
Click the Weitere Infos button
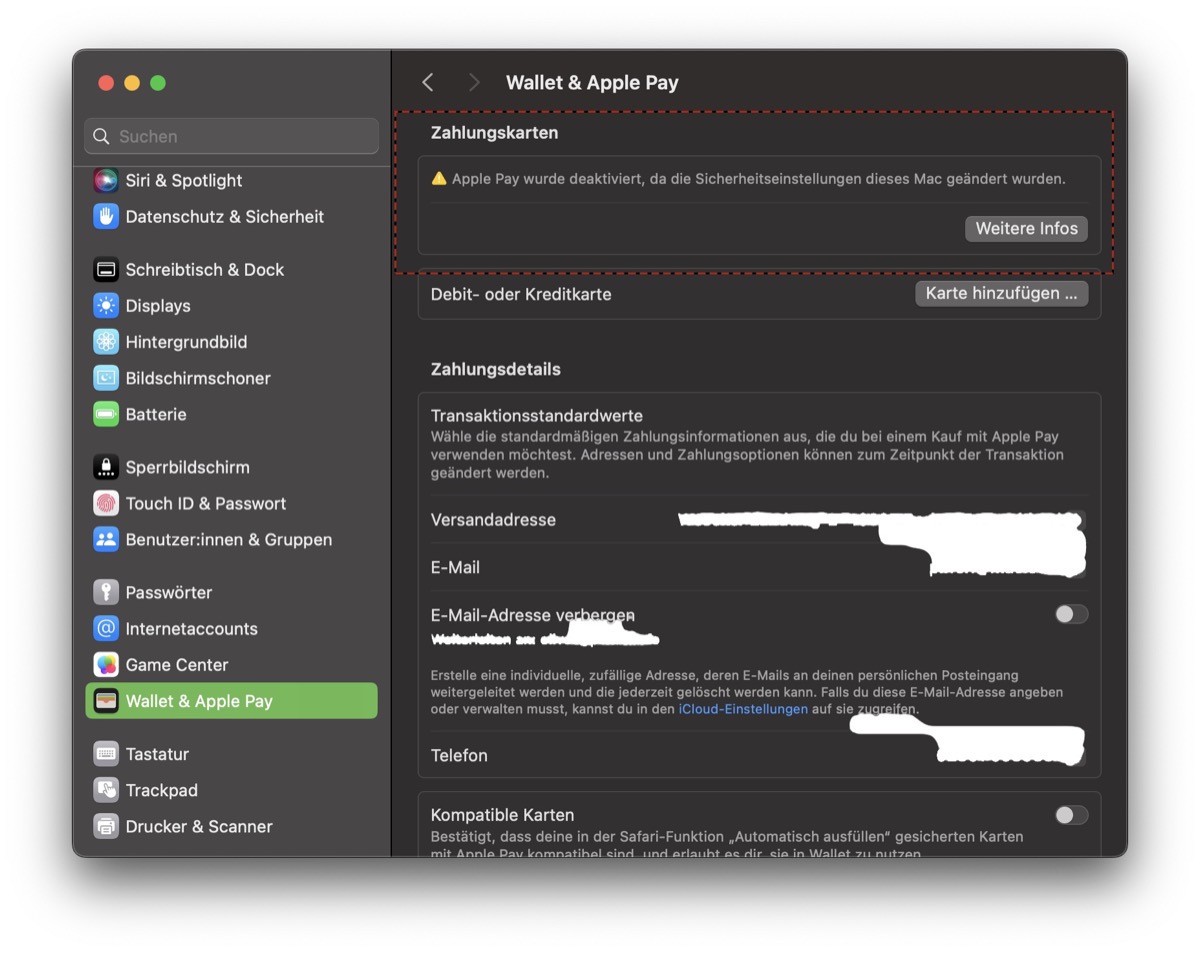click(x=1026, y=229)
